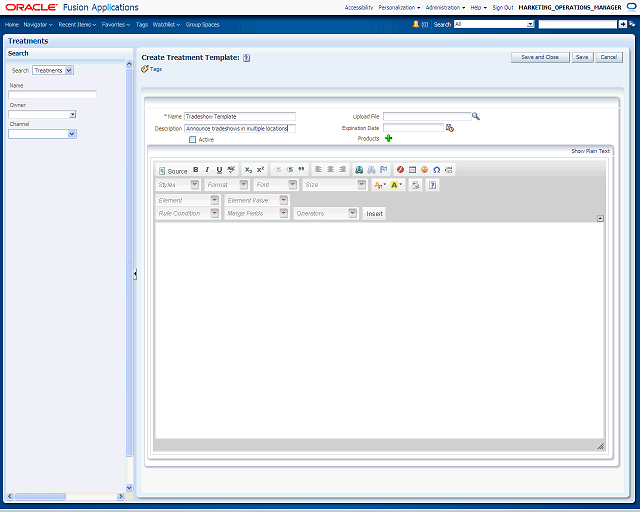Open the Element dropdown
This screenshot has width=640, height=512.
[188, 200]
